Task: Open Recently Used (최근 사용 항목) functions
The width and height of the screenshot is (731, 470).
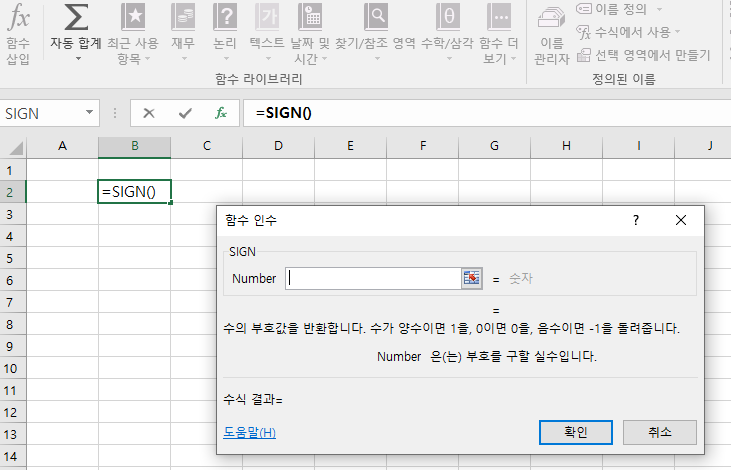Action: 133,17
